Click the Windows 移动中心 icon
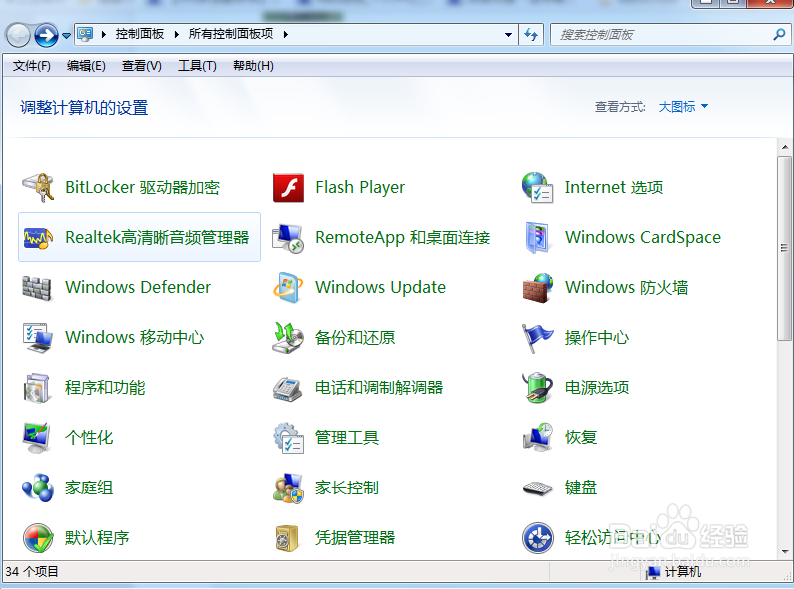Viewport: 794px width, 589px height. pyautogui.click(x=38, y=338)
